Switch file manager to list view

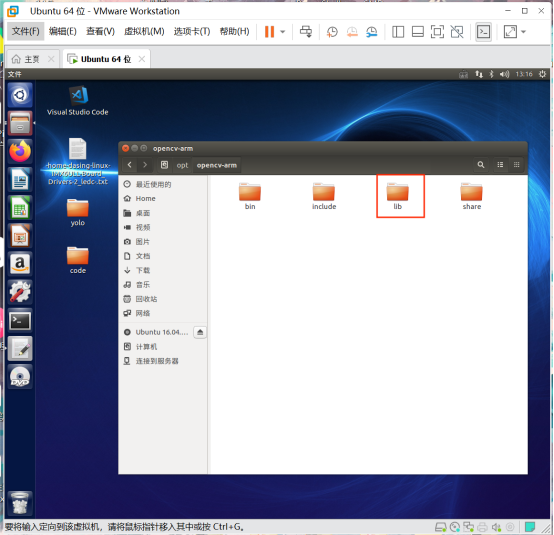(500, 165)
